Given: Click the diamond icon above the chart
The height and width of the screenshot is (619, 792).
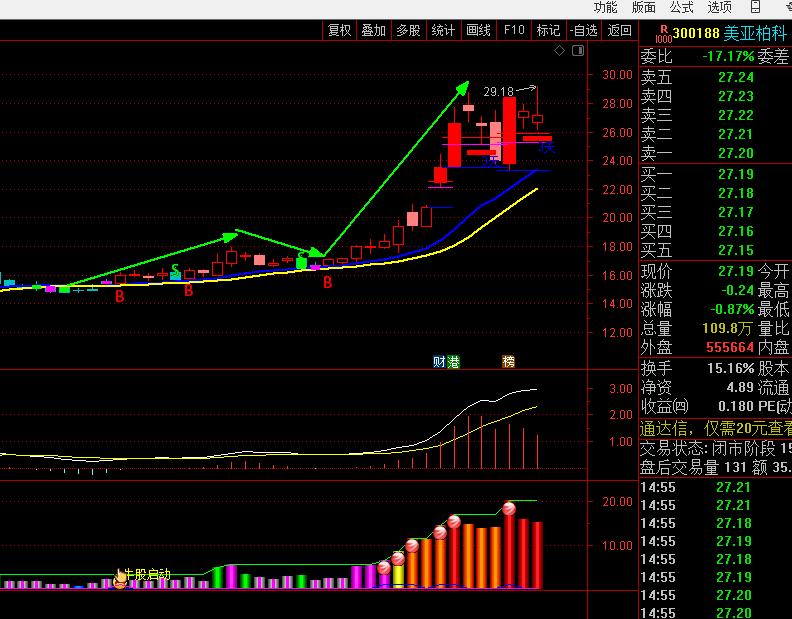Looking at the screenshot, I should tap(559, 51).
